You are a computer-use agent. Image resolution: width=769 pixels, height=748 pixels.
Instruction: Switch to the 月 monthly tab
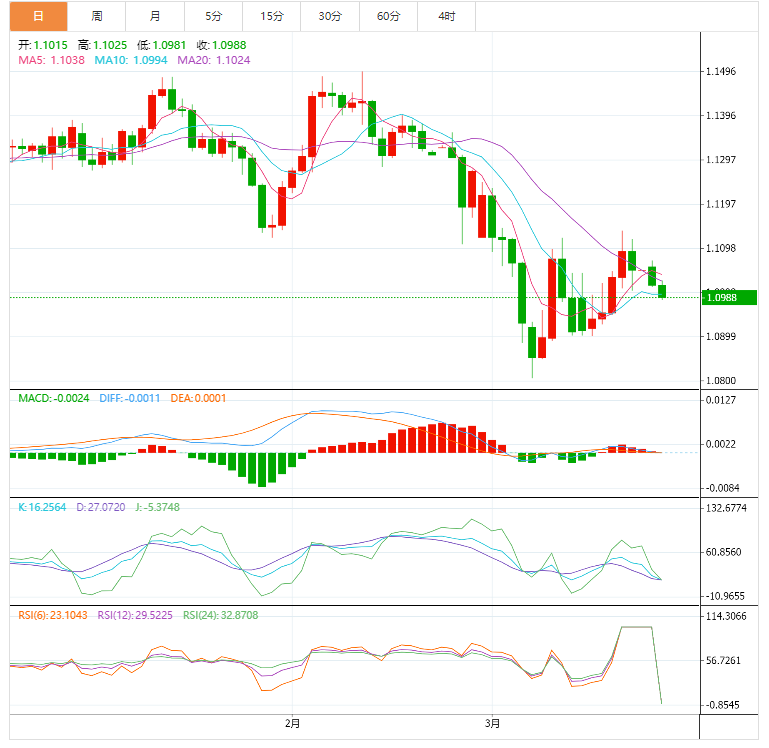click(x=155, y=16)
